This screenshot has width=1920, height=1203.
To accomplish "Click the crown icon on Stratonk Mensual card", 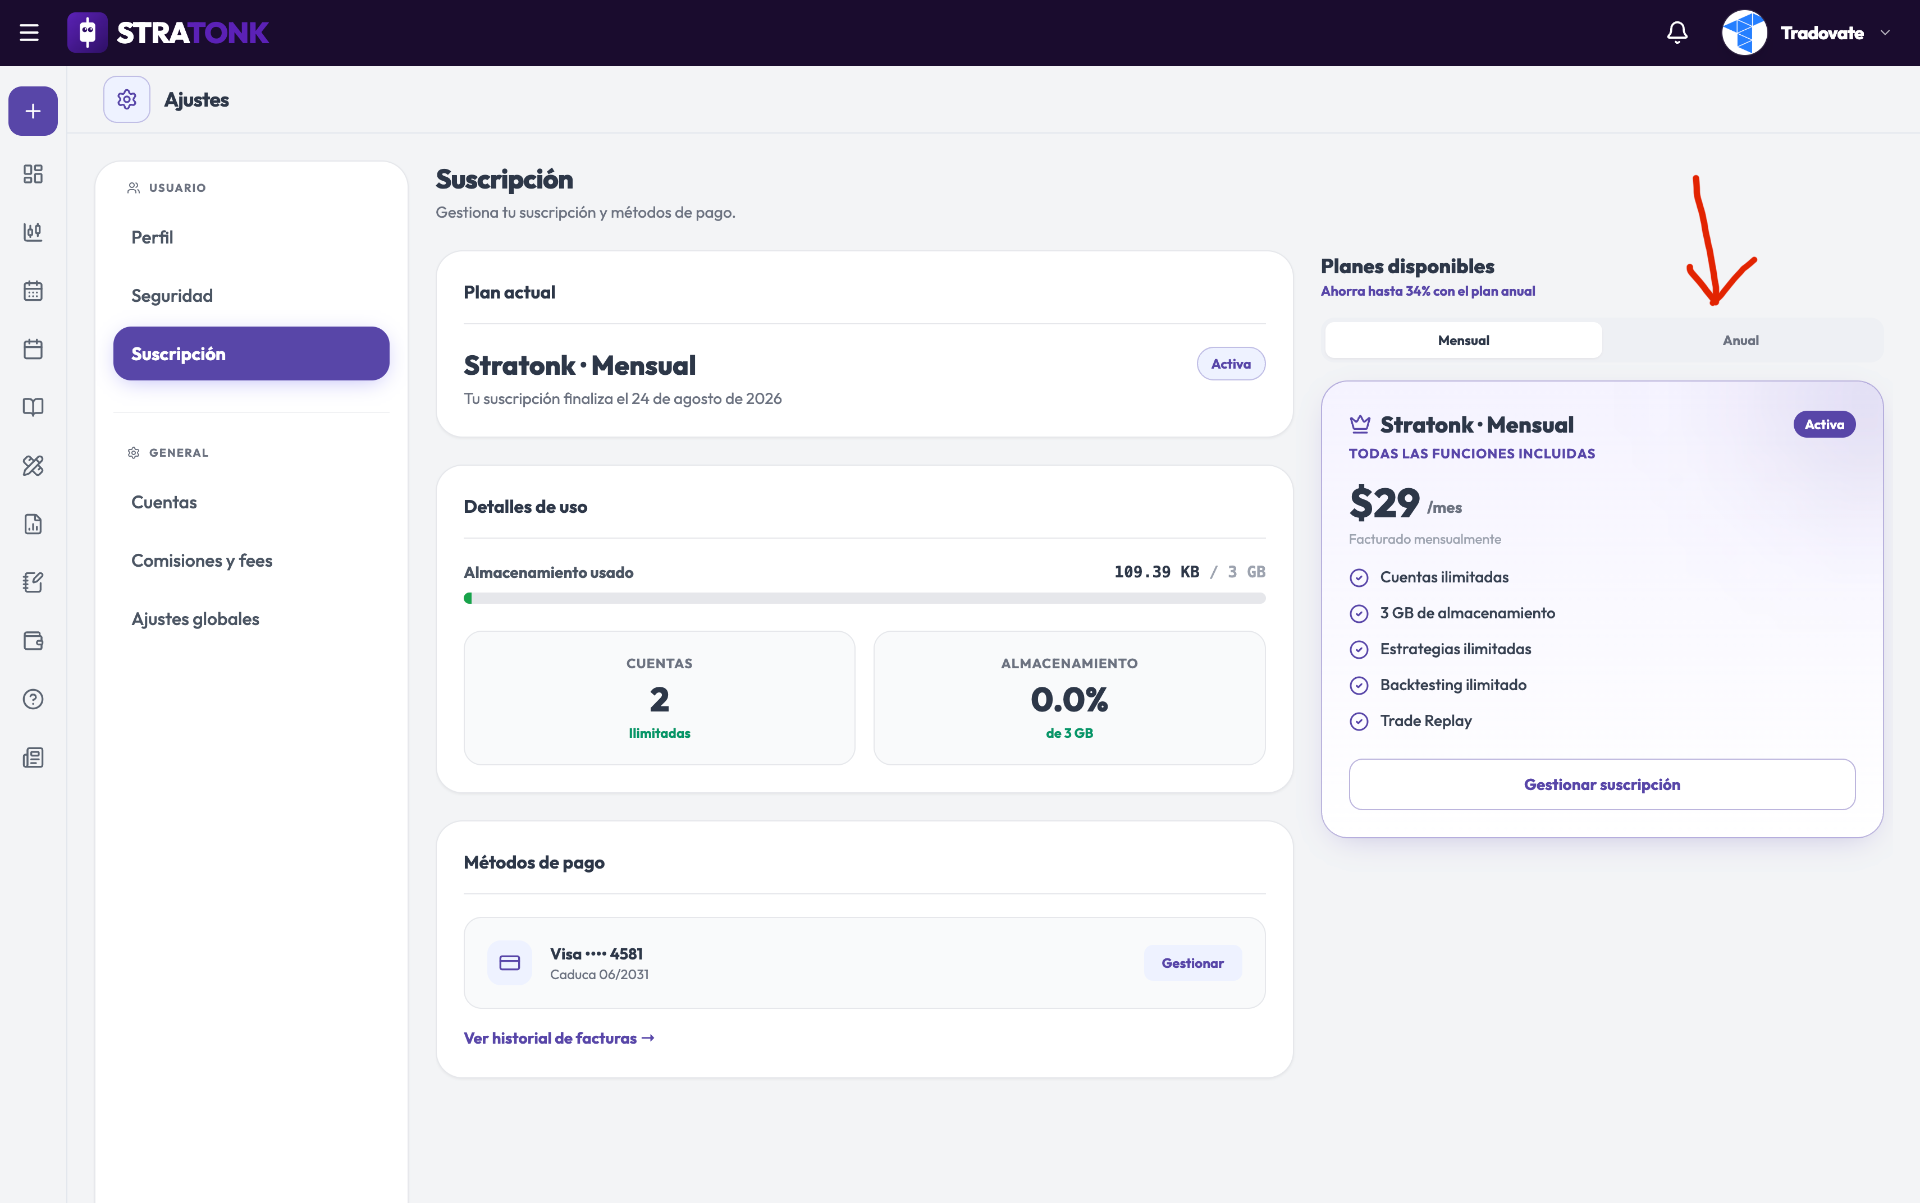I will pyautogui.click(x=1360, y=424).
